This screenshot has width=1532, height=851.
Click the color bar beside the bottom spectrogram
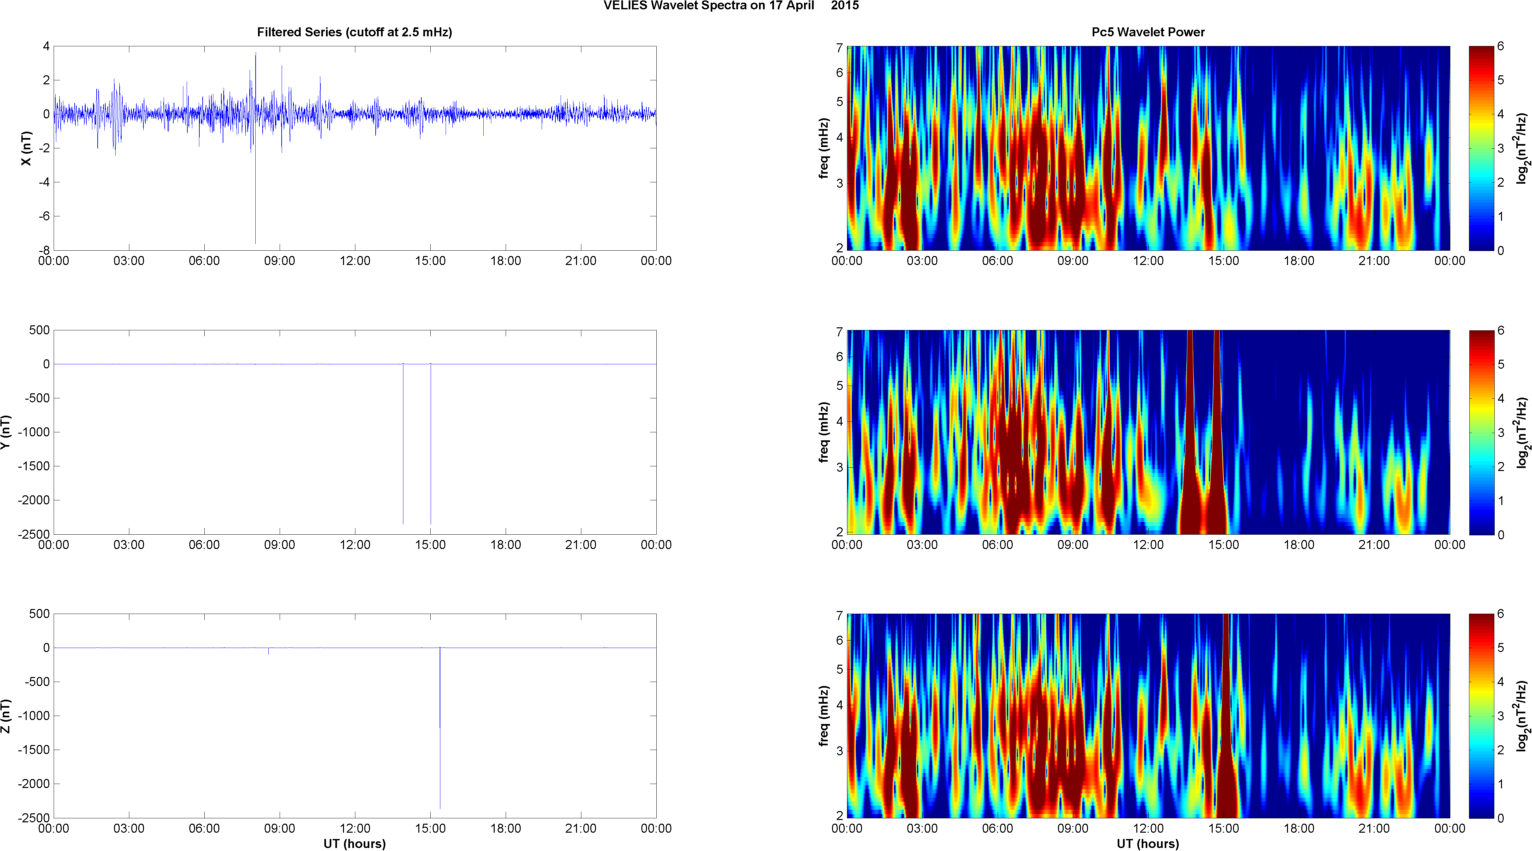[1481, 716]
